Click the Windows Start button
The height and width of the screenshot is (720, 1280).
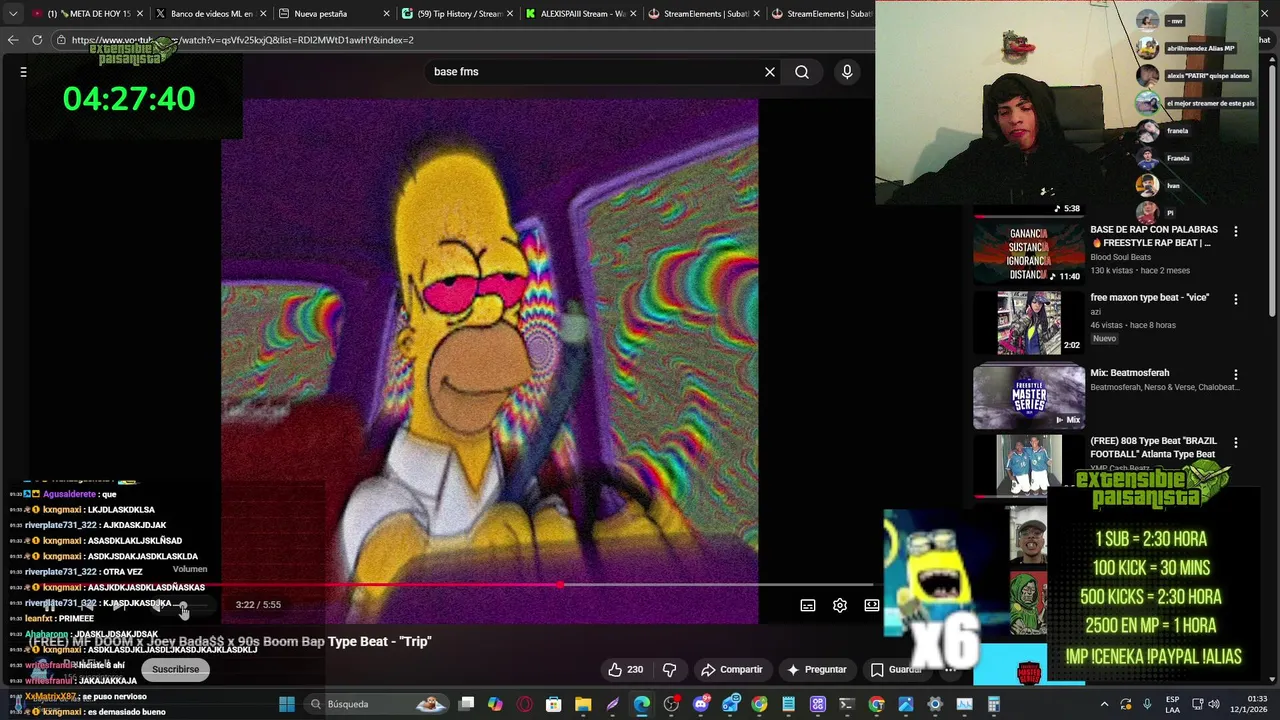287,704
